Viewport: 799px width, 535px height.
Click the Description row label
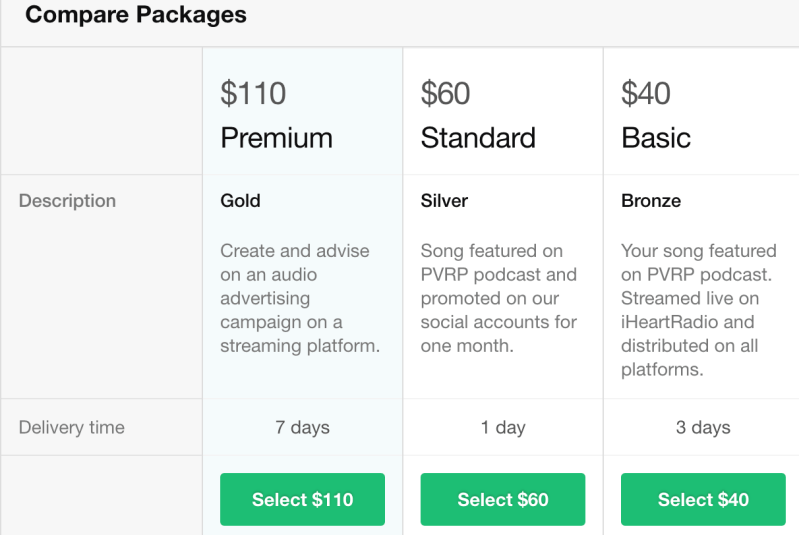point(67,201)
